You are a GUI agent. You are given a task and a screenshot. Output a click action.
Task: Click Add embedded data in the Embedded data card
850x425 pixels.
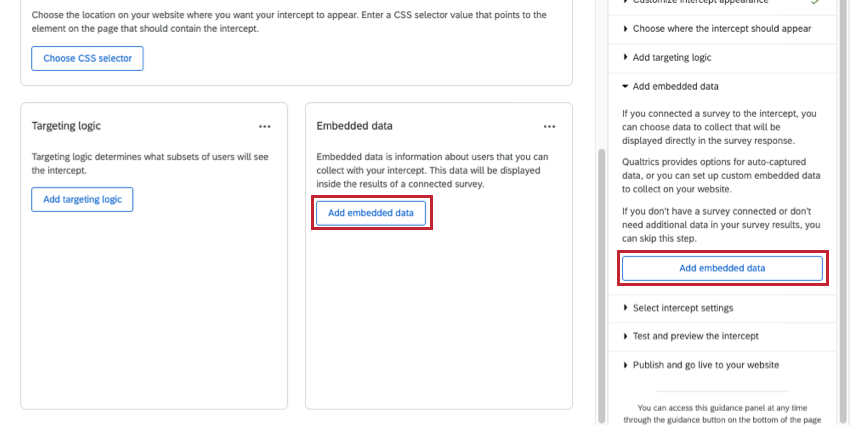point(371,213)
